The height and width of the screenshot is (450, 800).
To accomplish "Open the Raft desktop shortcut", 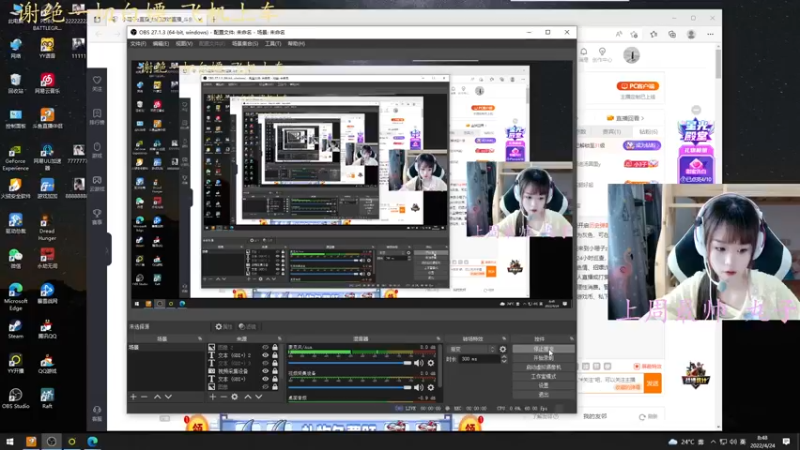I will pos(47,398).
